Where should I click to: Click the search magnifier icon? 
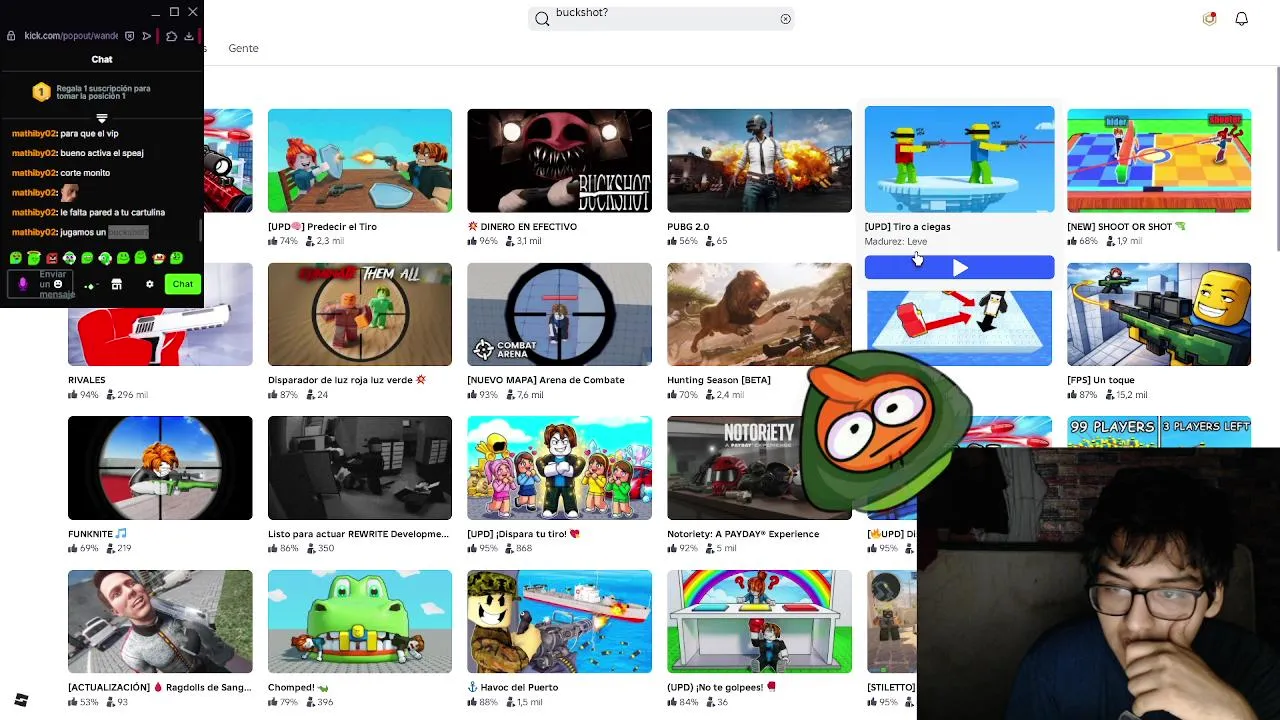point(542,19)
